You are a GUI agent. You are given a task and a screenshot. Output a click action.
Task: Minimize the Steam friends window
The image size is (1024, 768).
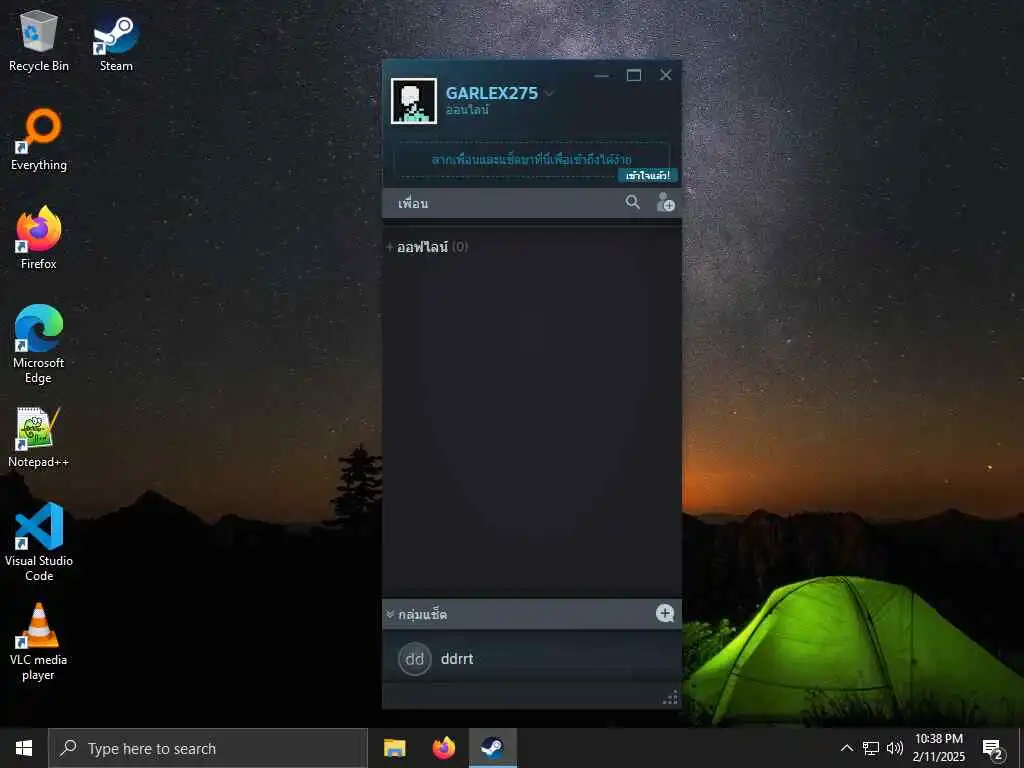point(601,76)
